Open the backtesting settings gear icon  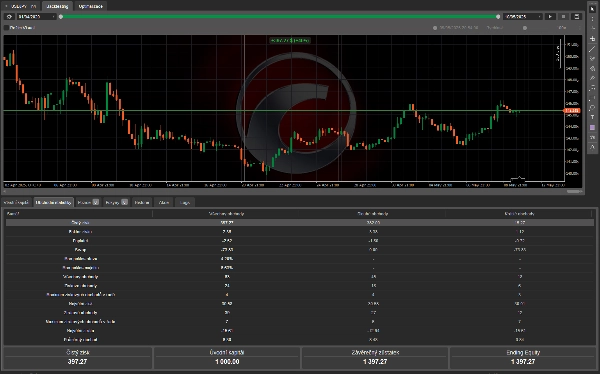pyautogui.click(x=10, y=16)
